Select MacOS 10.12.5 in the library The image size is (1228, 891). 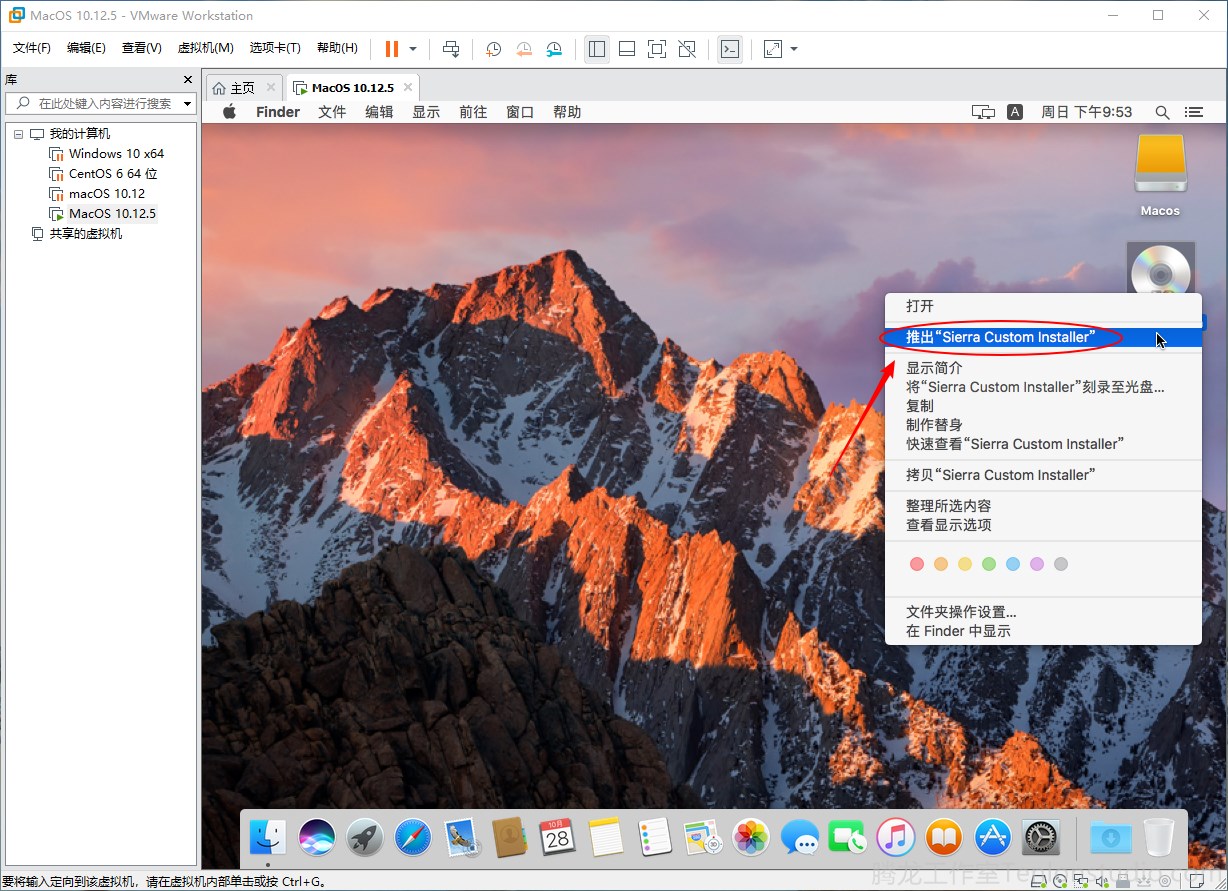pos(112,214)
